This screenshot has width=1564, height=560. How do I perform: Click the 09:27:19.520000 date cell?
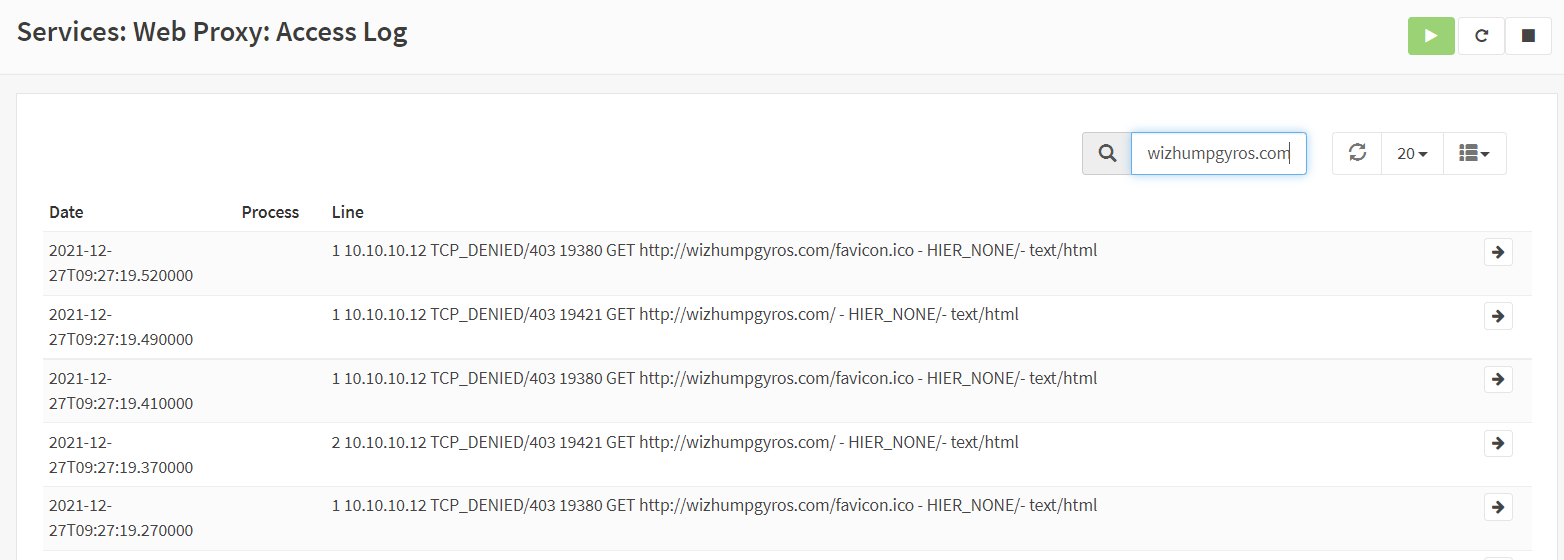coord(120,263)
